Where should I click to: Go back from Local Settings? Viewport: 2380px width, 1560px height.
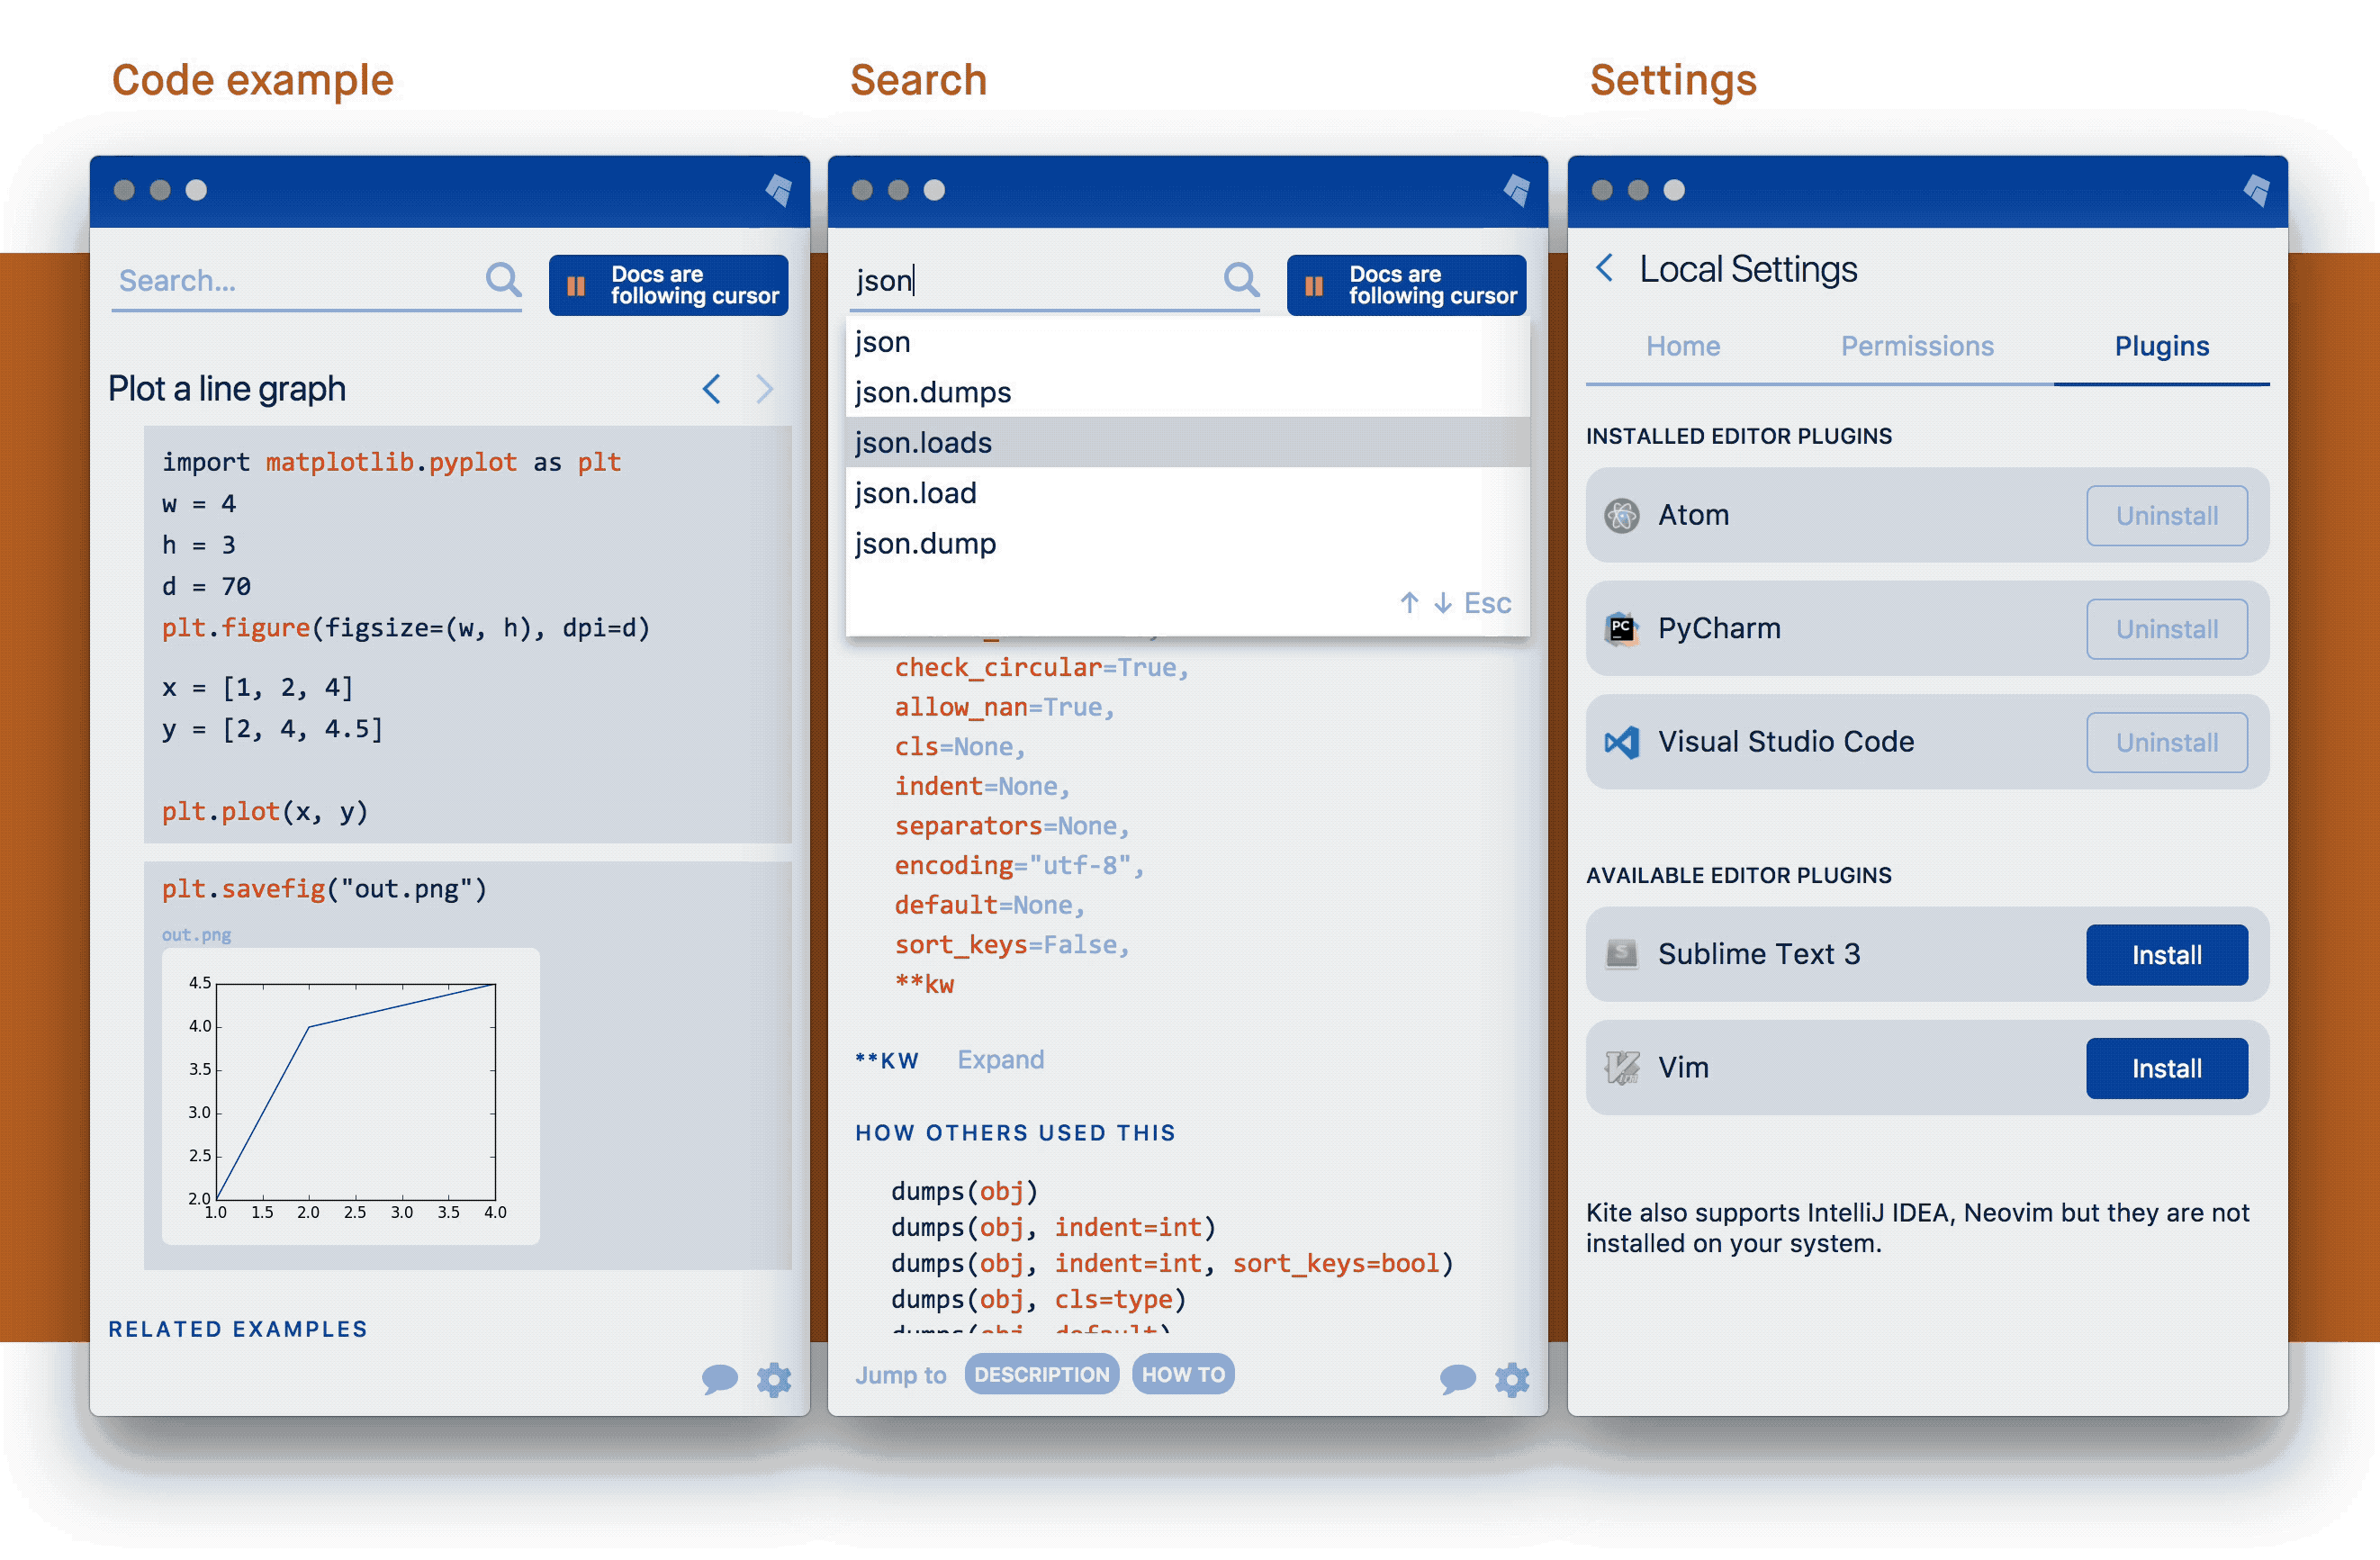[1604, 268]
